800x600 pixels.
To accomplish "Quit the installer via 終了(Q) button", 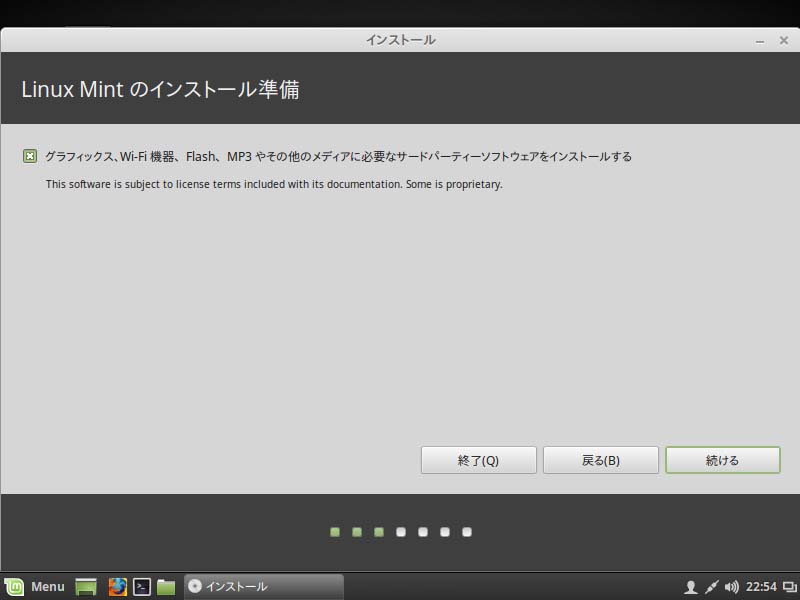I will tap(478, 460).
